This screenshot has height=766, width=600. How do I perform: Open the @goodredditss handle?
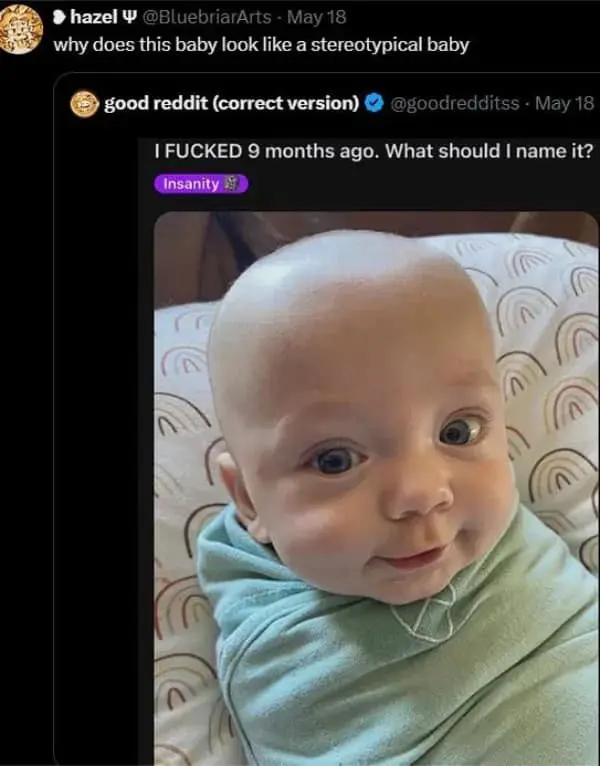tap(458, 103)
